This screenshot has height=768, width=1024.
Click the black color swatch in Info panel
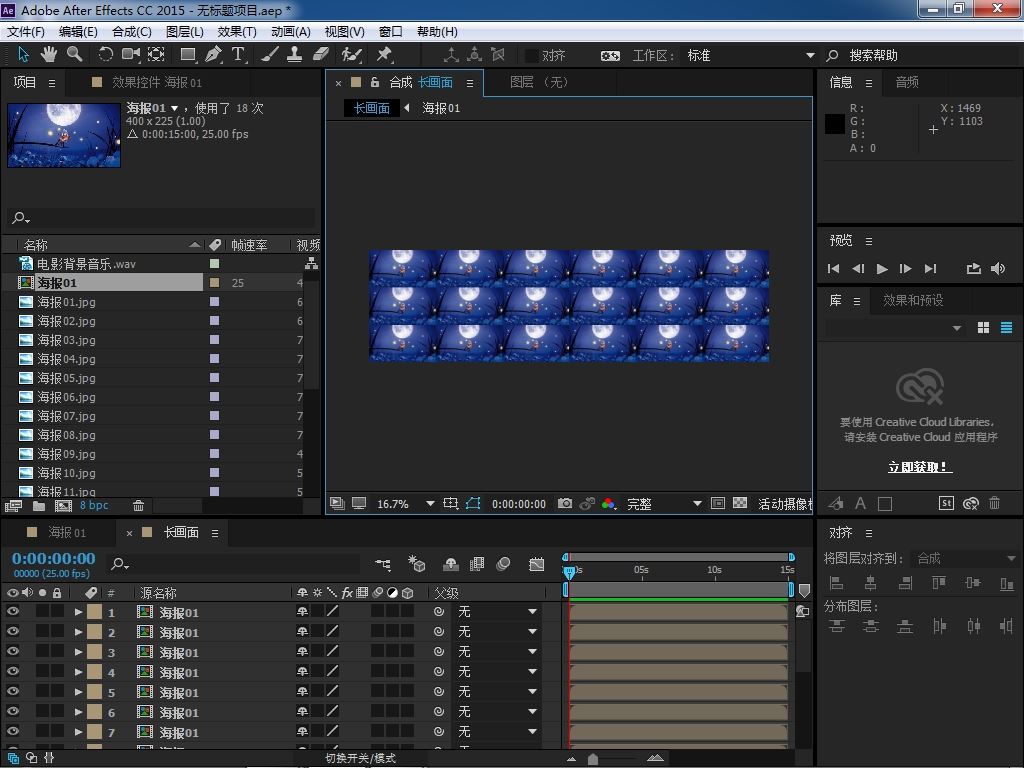tap(834, 123)
